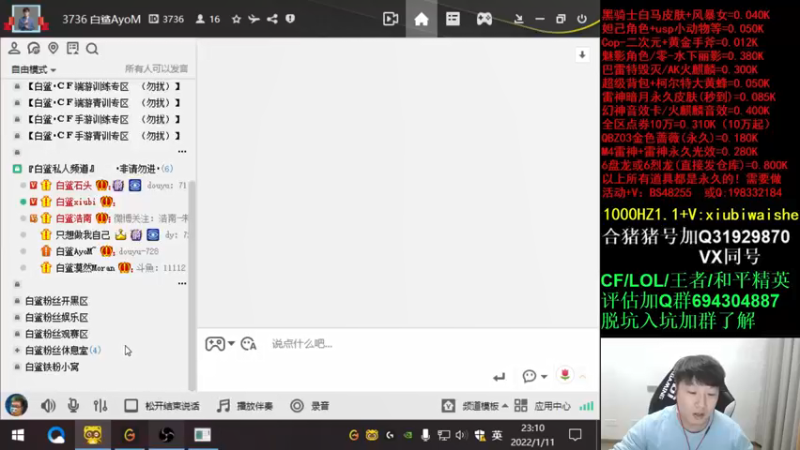
Task: Open the report shield icon
Action: pyautogui.click(x=290, y=19)
